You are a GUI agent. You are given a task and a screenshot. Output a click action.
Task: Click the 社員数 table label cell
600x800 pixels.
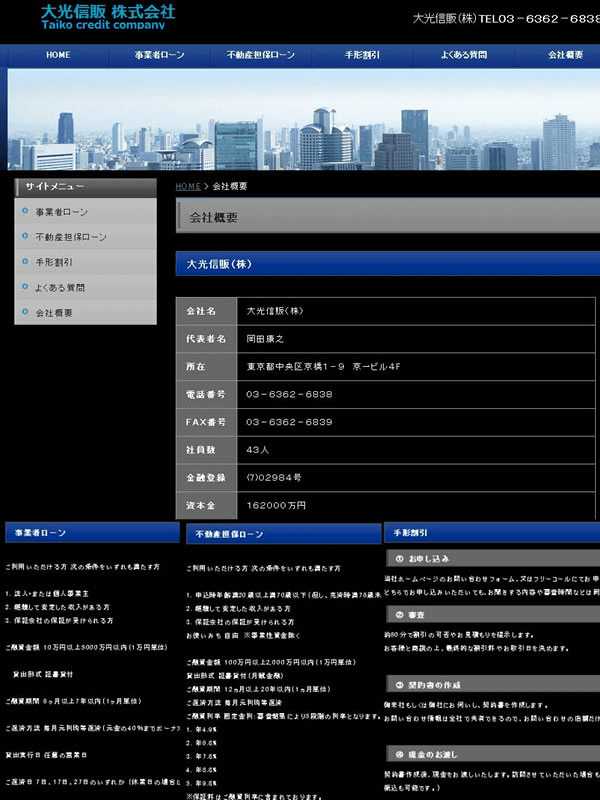207,450
